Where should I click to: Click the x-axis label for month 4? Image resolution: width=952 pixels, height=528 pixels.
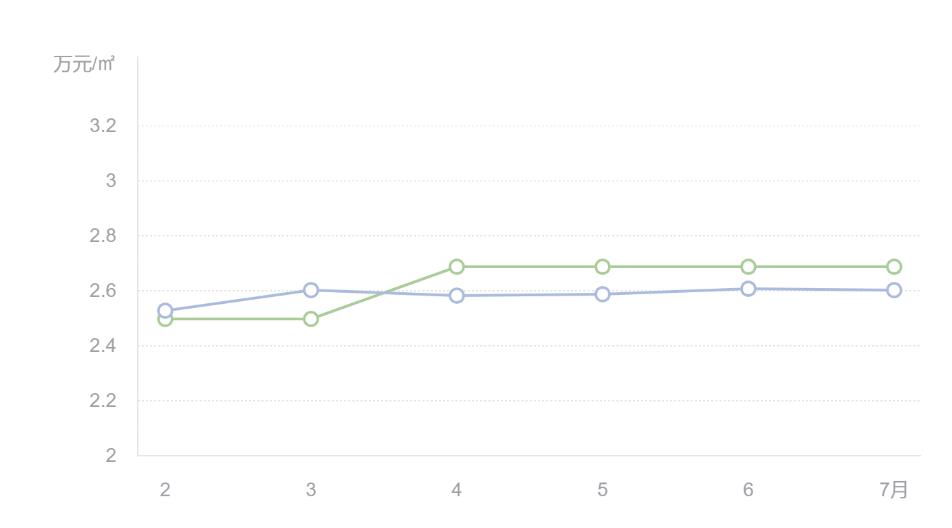pos(457,489)
